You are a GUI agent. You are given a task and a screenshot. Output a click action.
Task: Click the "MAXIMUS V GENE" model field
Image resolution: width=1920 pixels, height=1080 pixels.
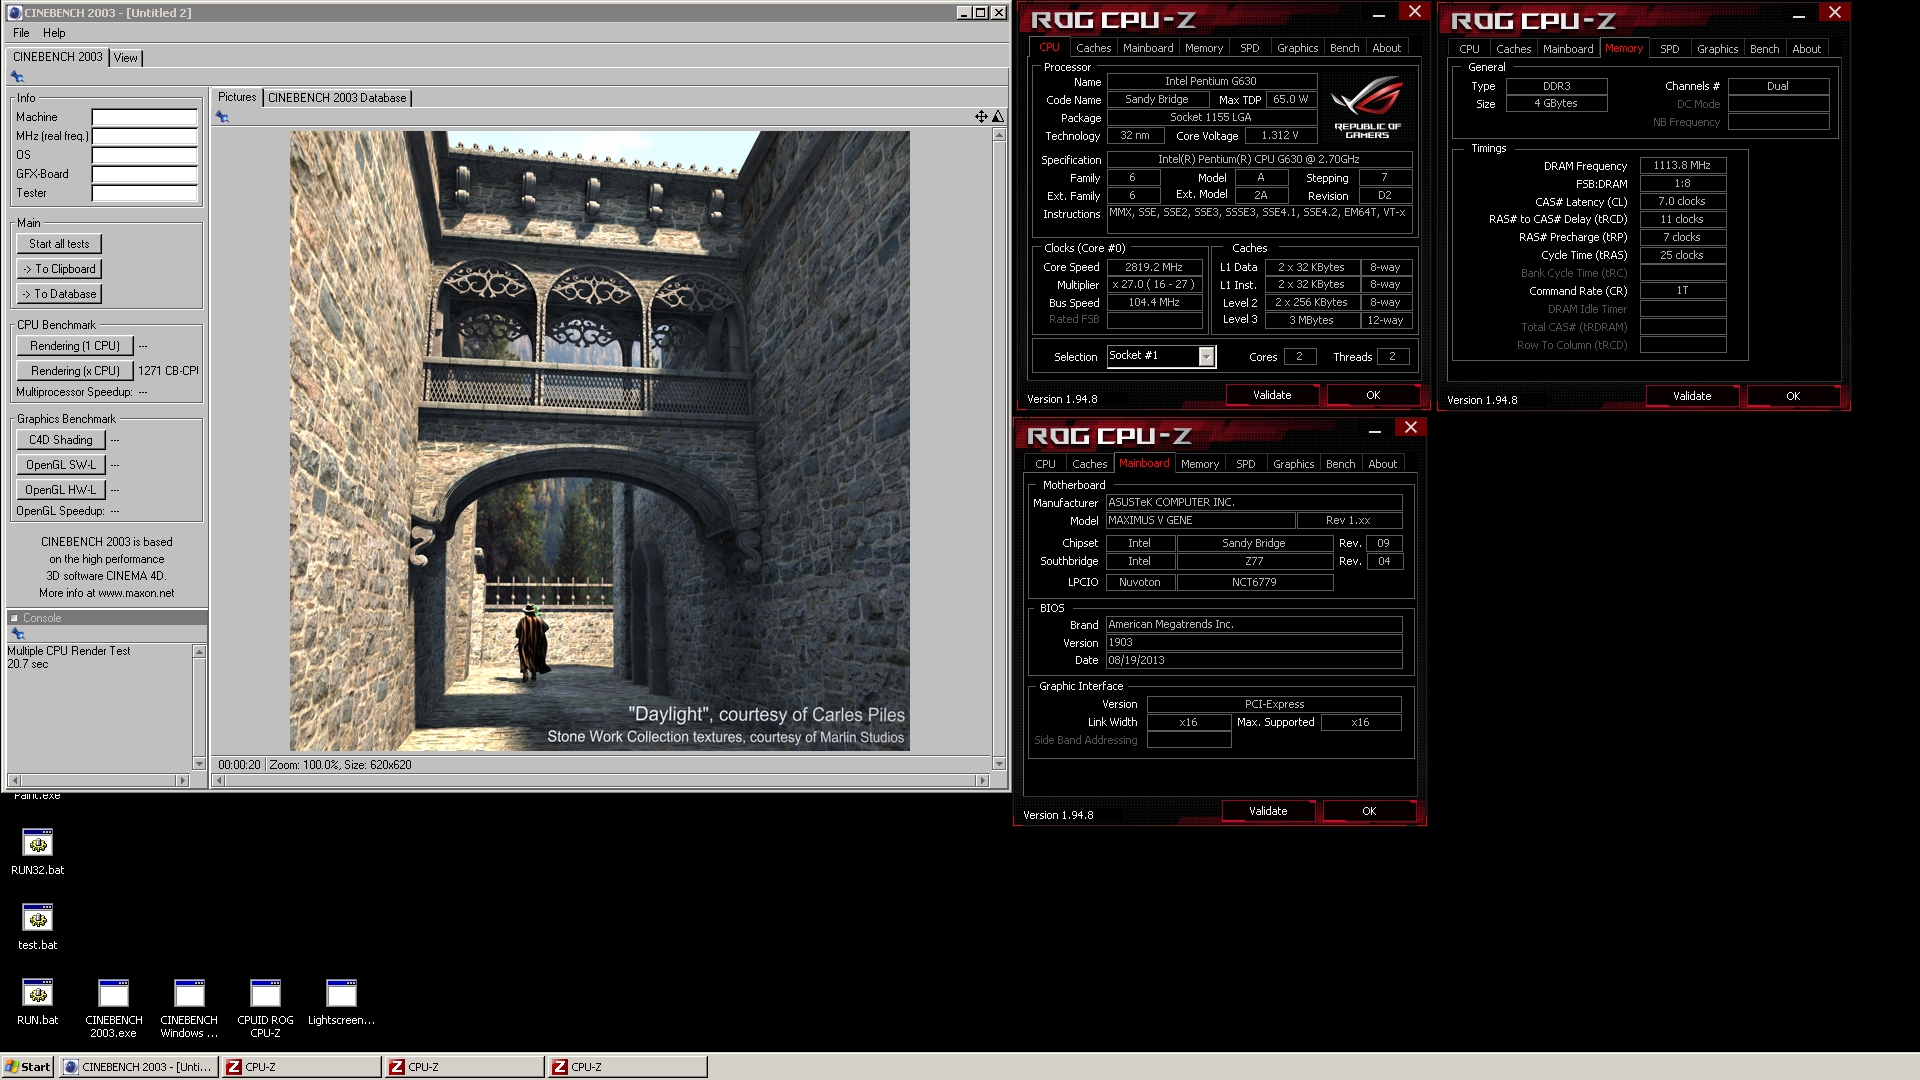tap(1200, 521)
